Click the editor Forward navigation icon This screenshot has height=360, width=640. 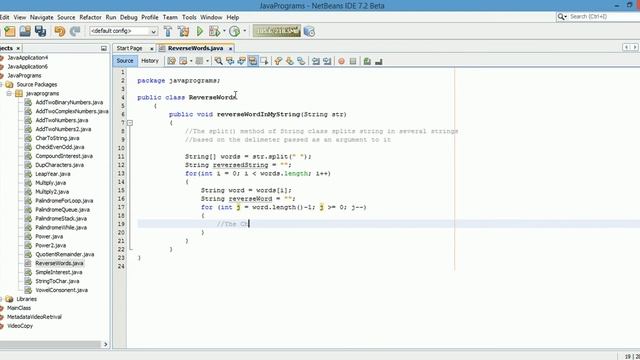click(199, 61)
